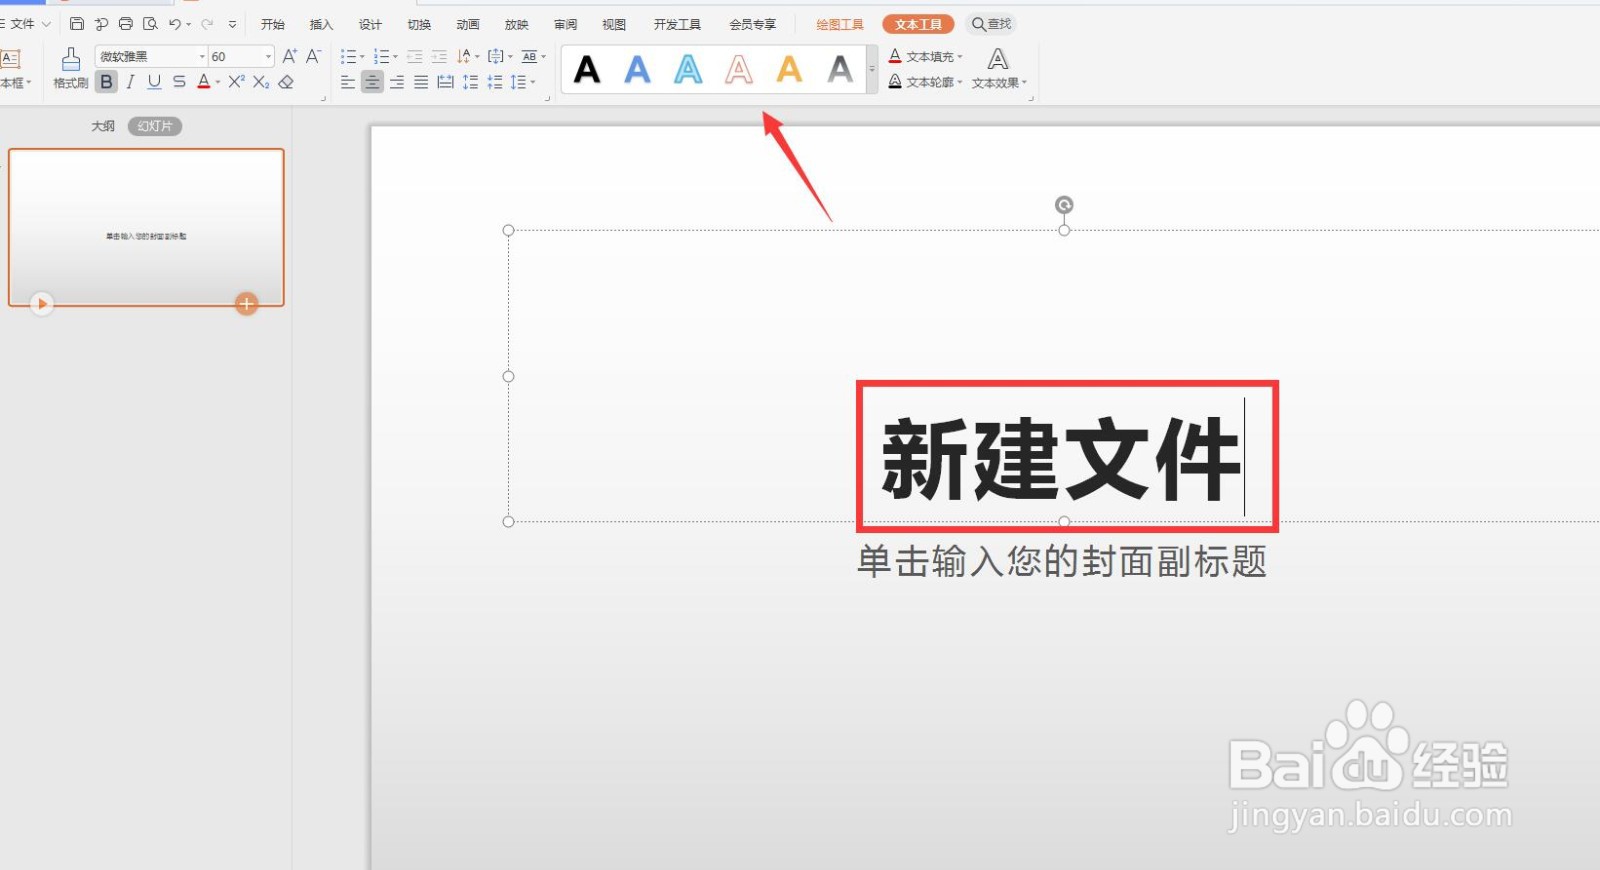1600x870 pixels.
Task: Decrease font size with A- icon
Action: click(x=313, y=57)
